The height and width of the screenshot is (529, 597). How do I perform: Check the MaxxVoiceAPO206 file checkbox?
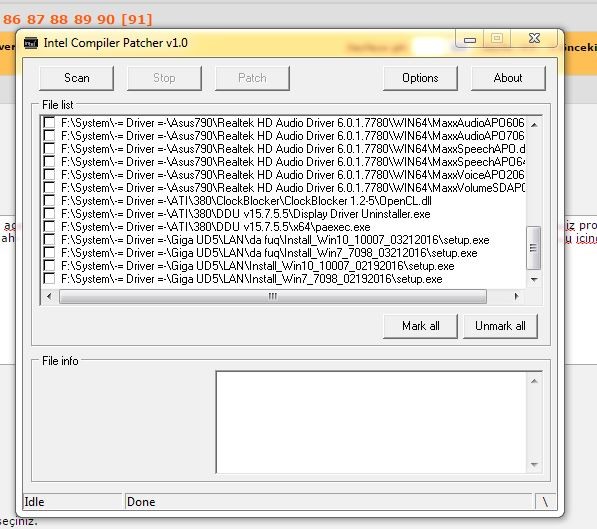49,174
